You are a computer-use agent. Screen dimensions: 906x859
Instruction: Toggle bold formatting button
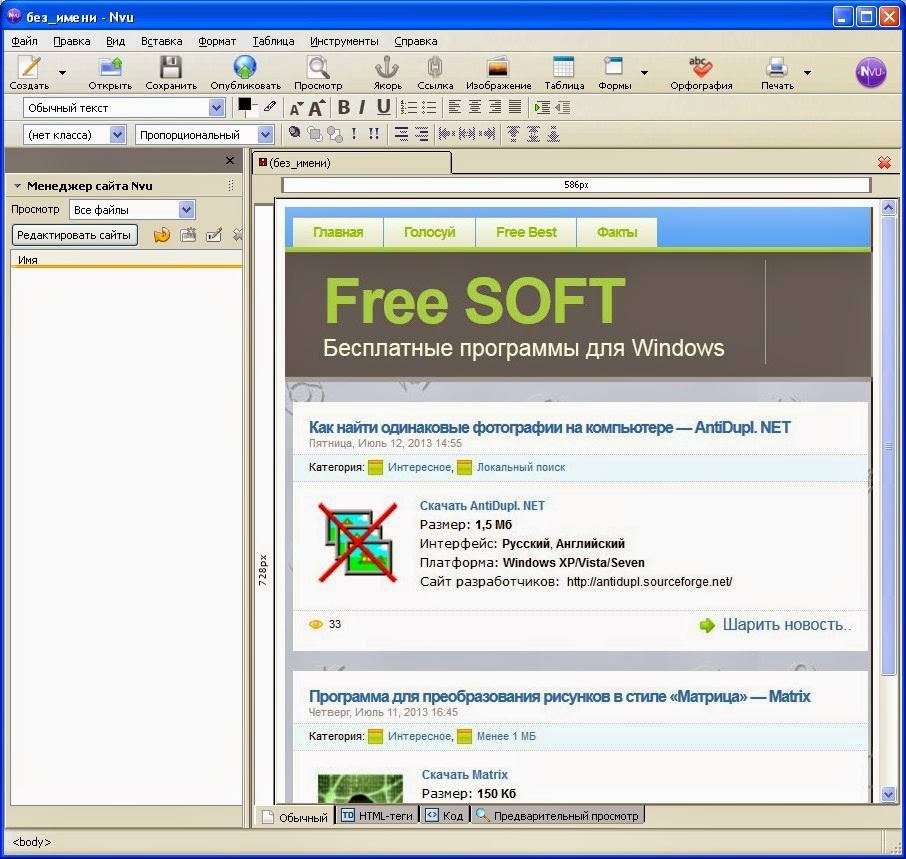[x=343, y=107]
